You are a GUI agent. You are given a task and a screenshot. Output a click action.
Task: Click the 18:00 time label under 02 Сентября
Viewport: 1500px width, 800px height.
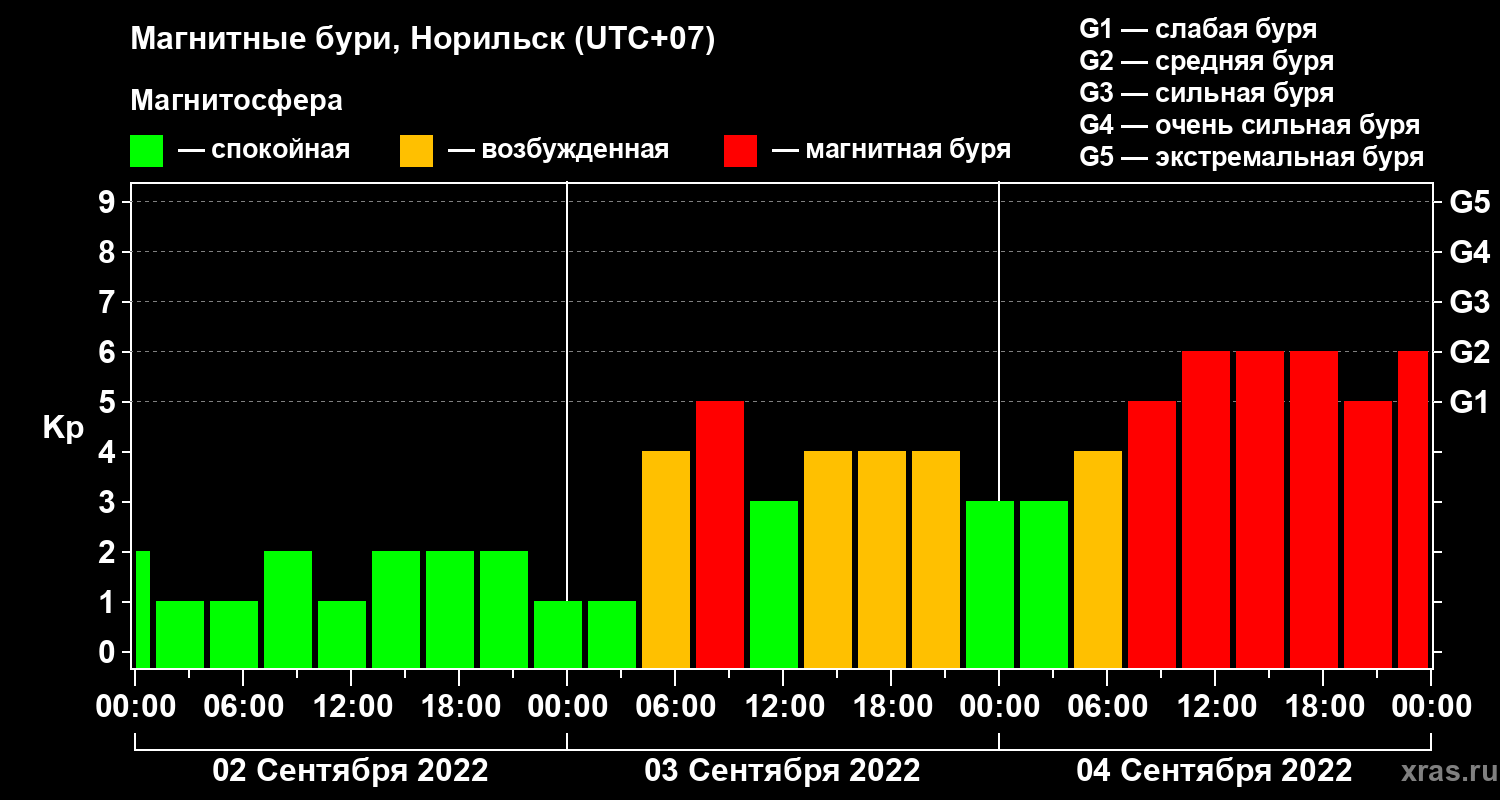(x=459, y=706)
